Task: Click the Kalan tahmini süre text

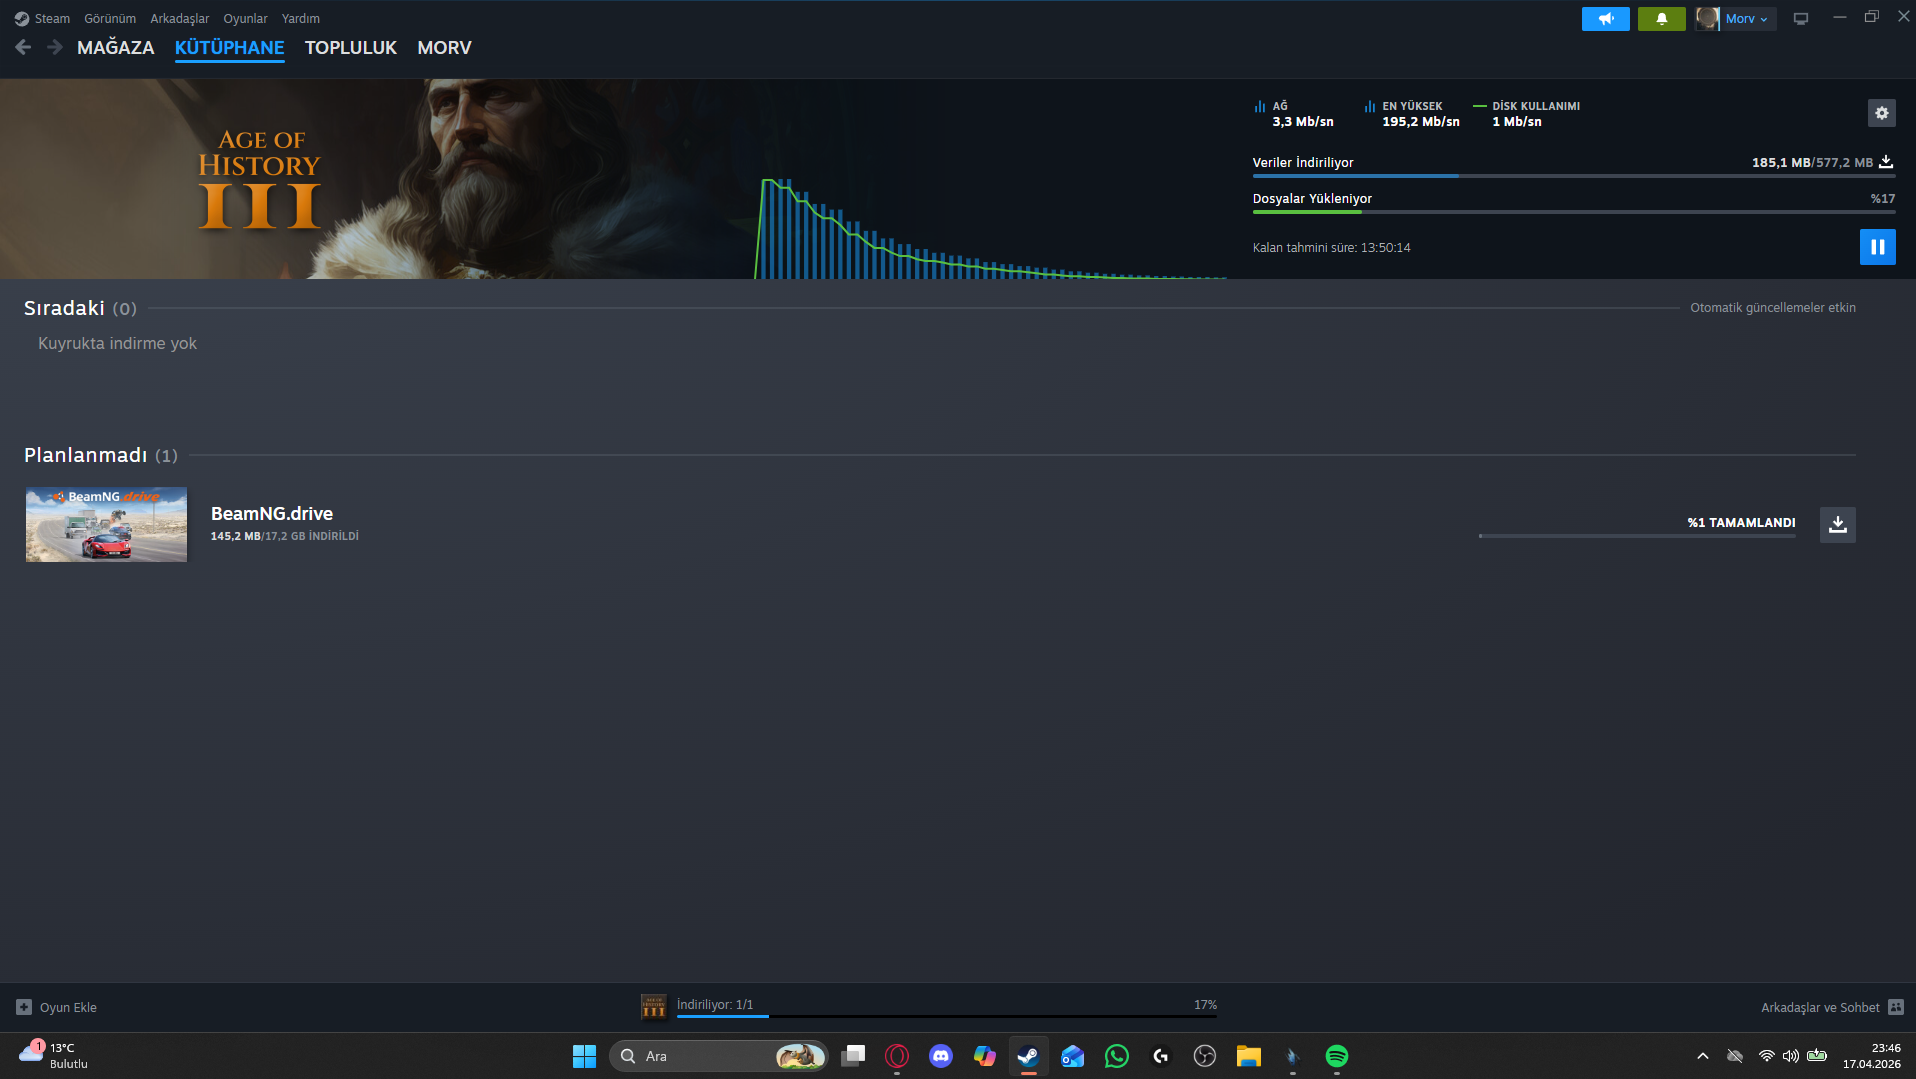Action: 1332,247
